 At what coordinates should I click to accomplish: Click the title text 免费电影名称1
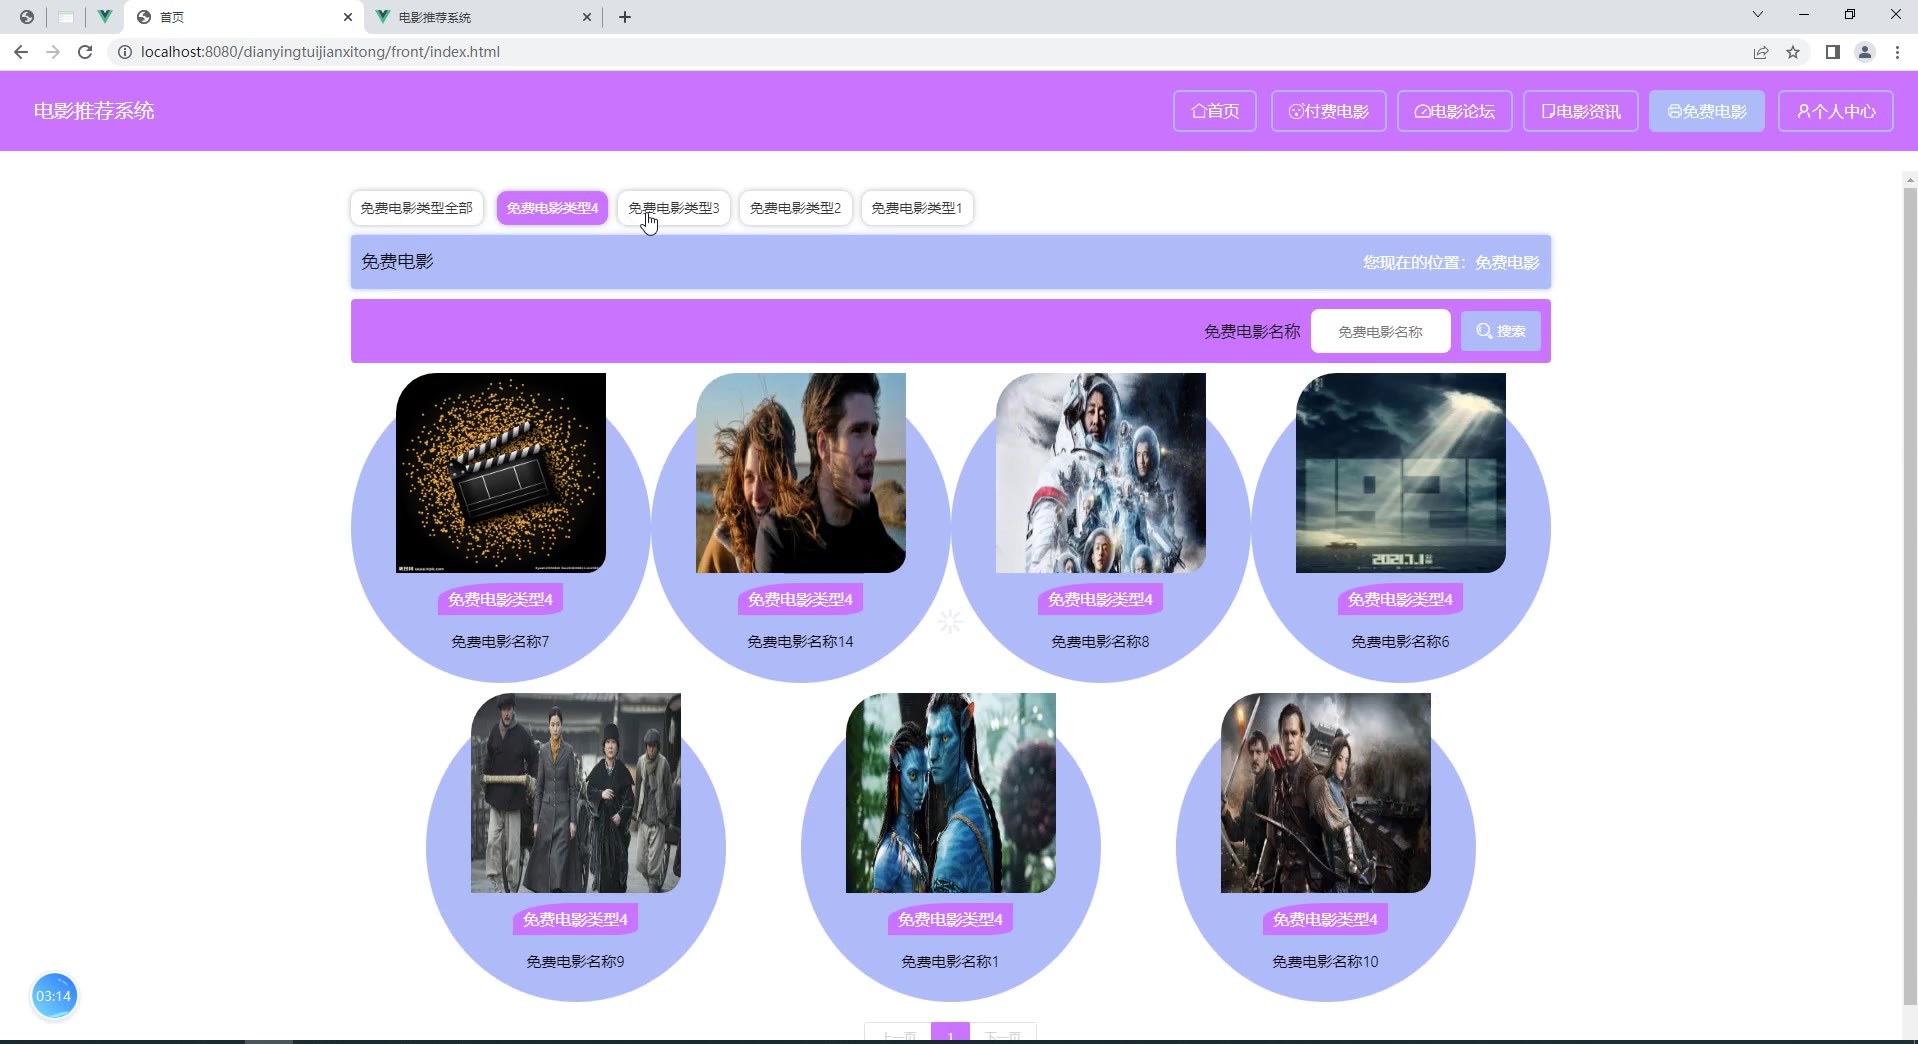point(950,962)
